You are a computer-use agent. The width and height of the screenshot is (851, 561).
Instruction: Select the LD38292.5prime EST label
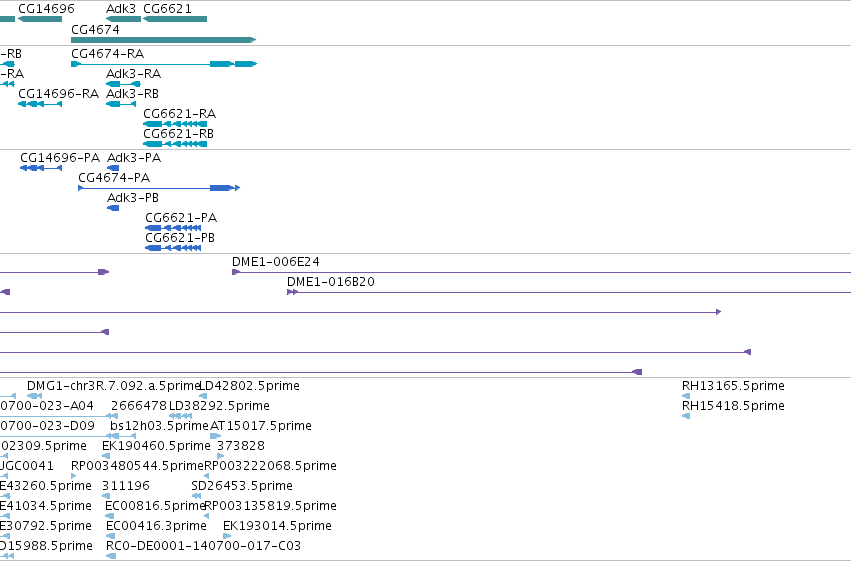tap(219, 406)
